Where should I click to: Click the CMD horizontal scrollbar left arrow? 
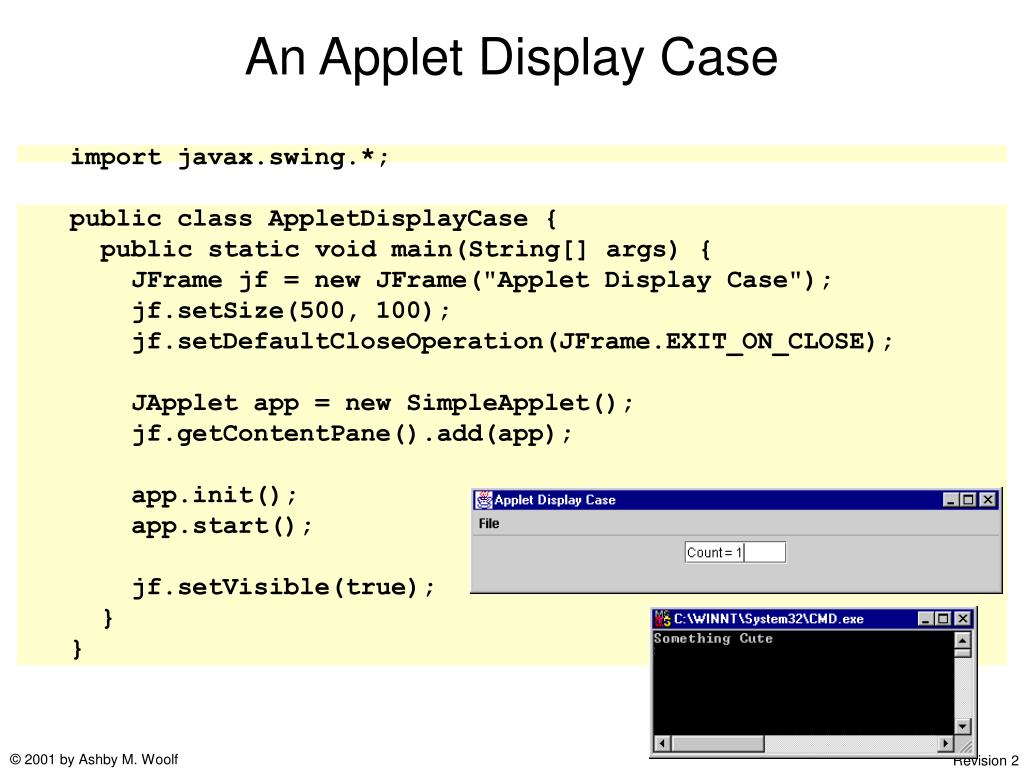(662, 743)
